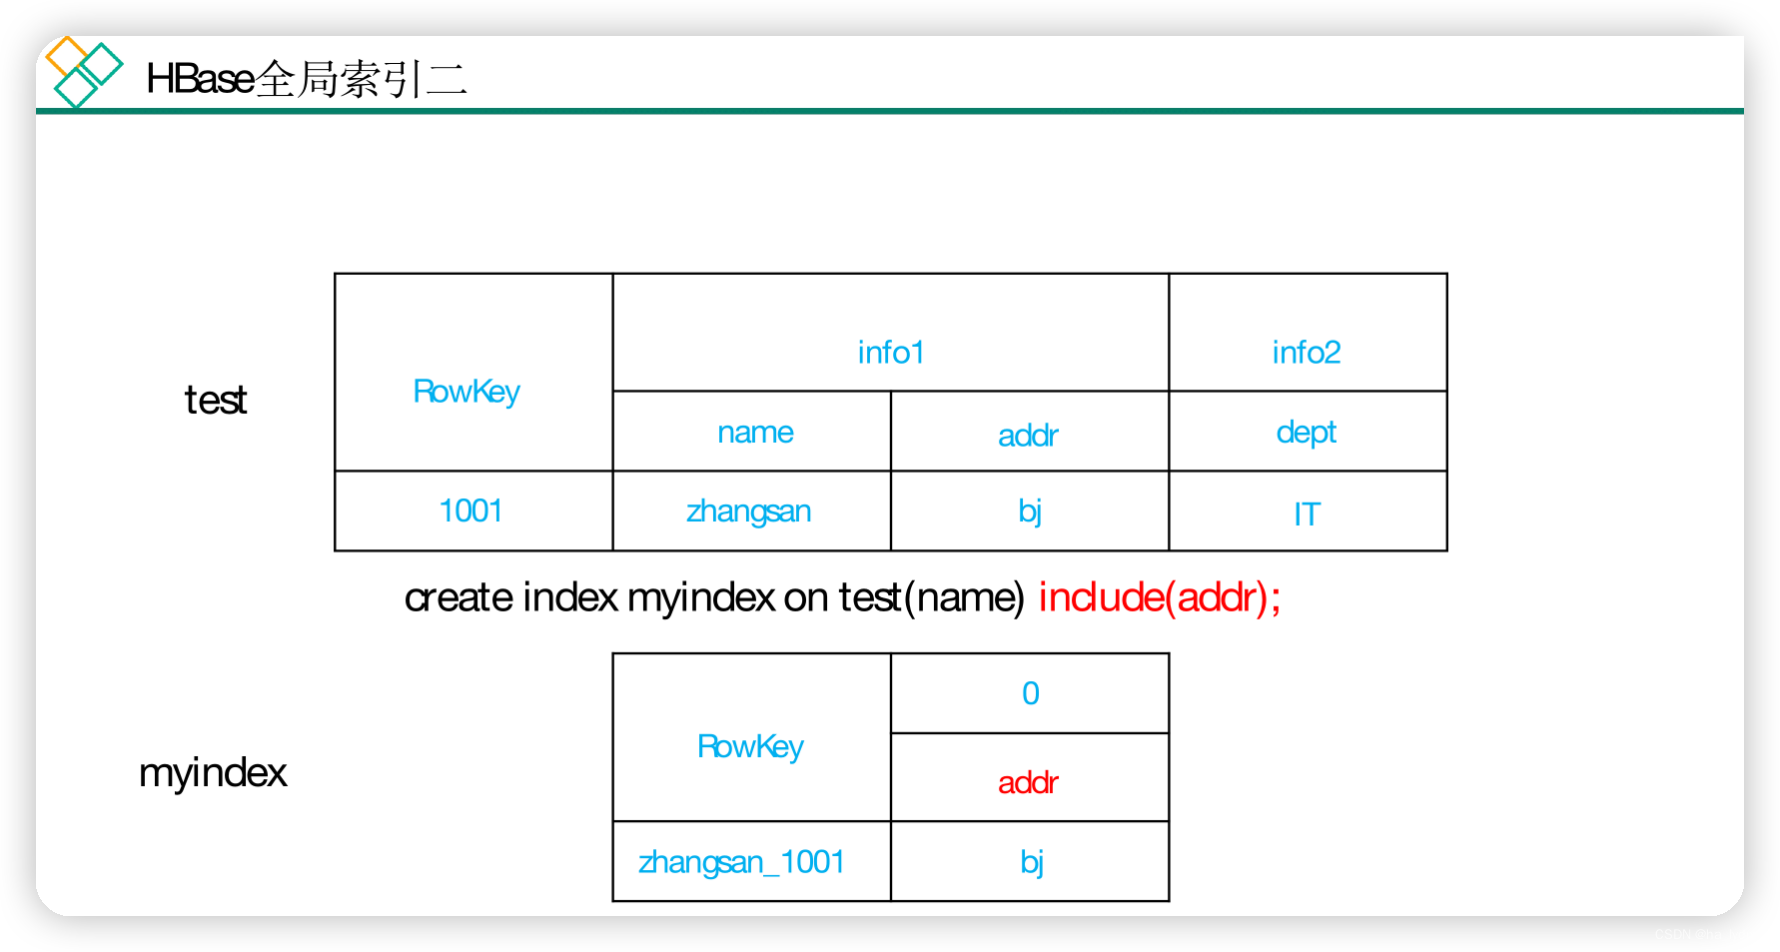Click the 'zhangsan_1001' index row key
Viewport: 1780px width, 952px height.
(x=741, y=862)
